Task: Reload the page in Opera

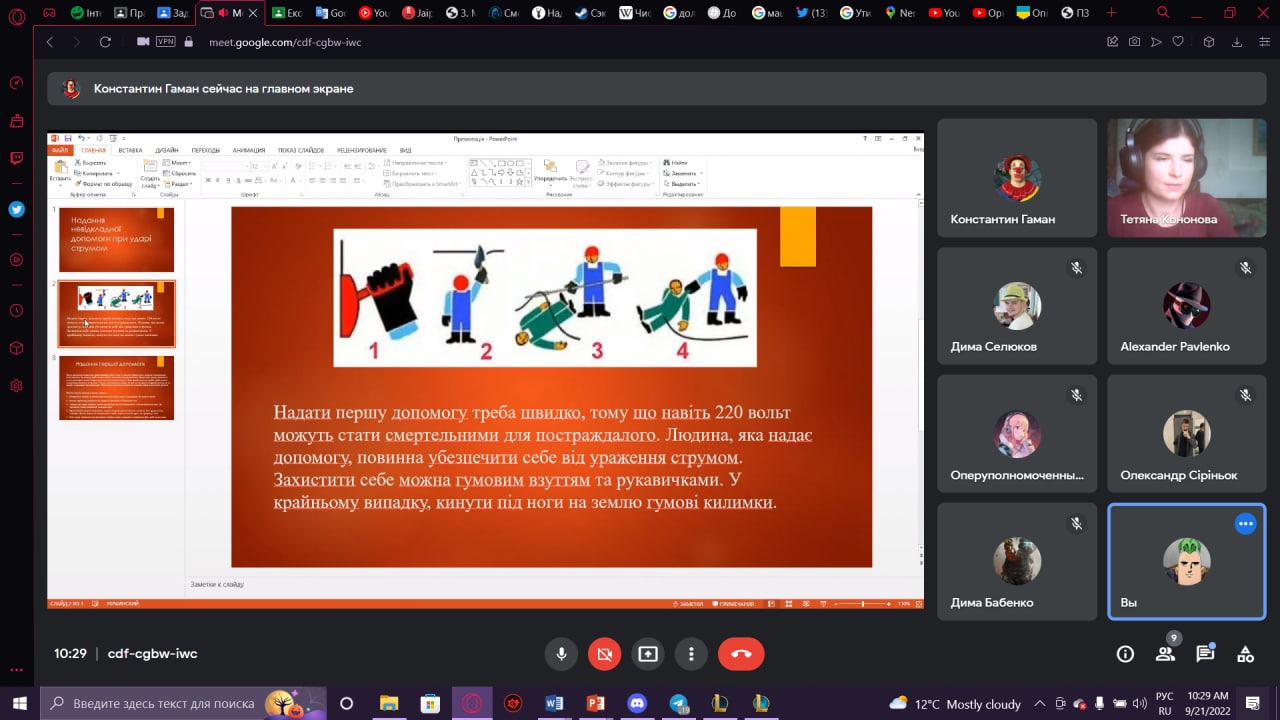Action: pyautogui.click(x=106, y=42)
